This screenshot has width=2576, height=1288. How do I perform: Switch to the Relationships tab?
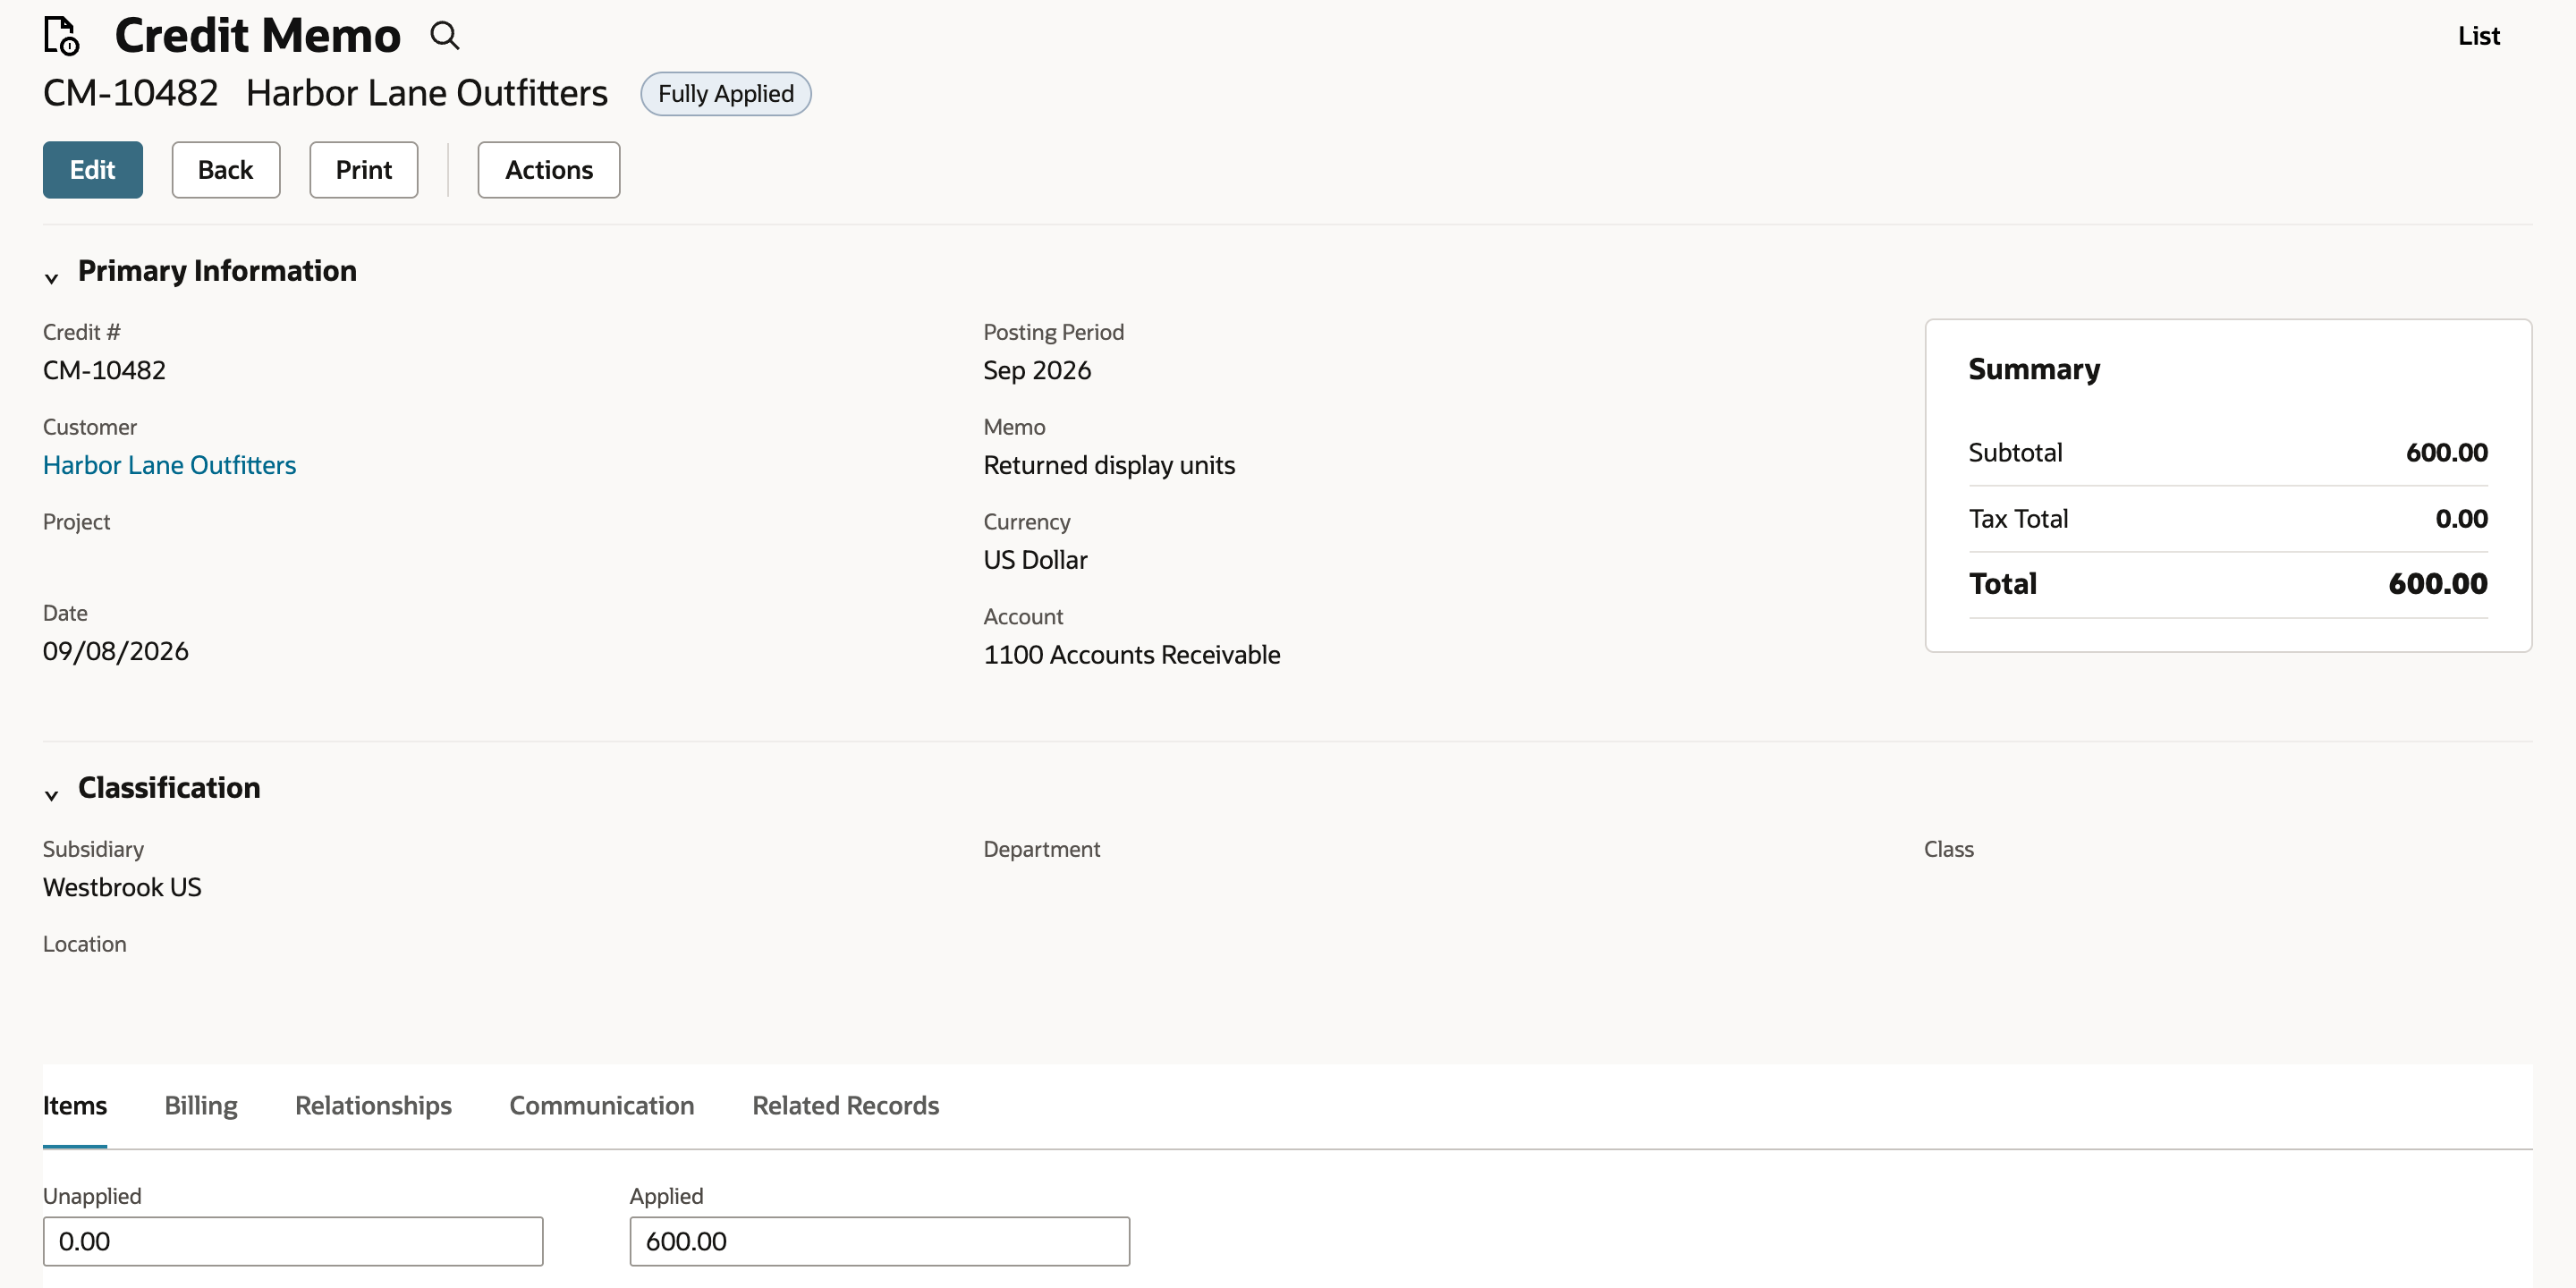pyautogui.click(x=373, y=1105)
